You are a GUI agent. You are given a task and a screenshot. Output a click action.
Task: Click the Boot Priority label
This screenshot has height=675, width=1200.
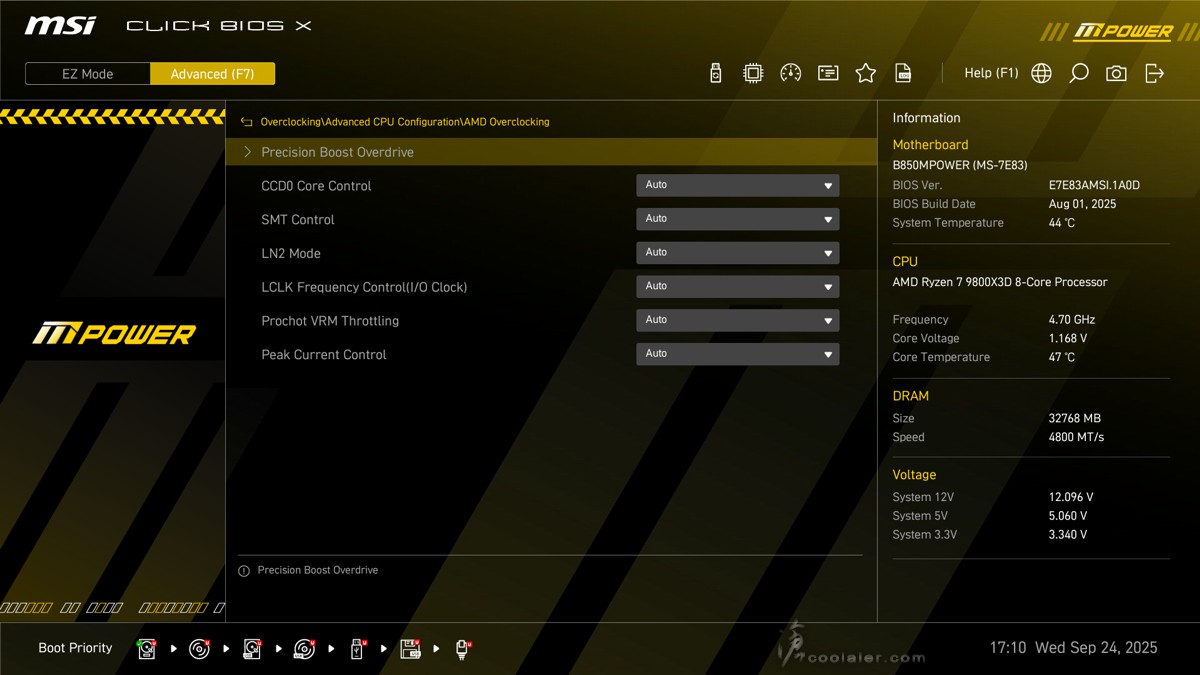(x=75, y=648)
